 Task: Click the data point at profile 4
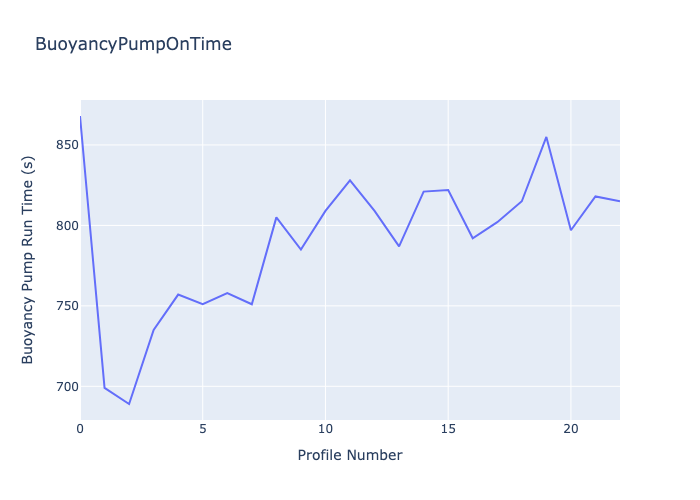178,294
